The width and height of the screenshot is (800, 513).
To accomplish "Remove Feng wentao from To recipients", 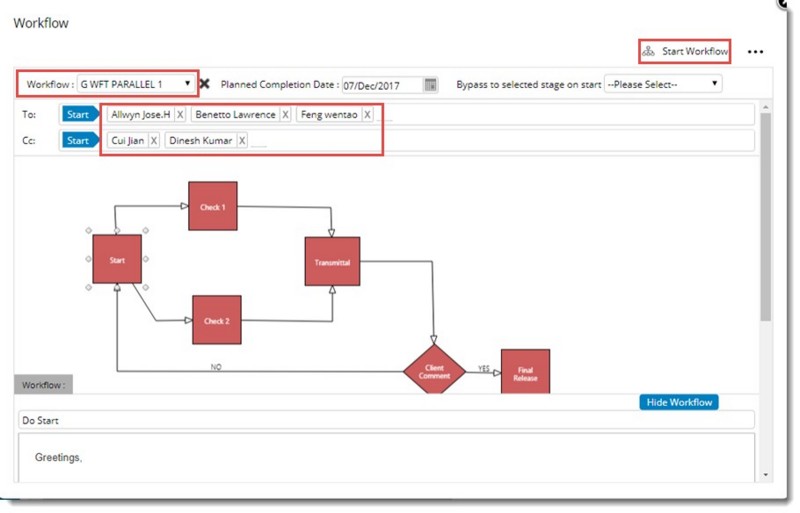I will pos(367,115).
